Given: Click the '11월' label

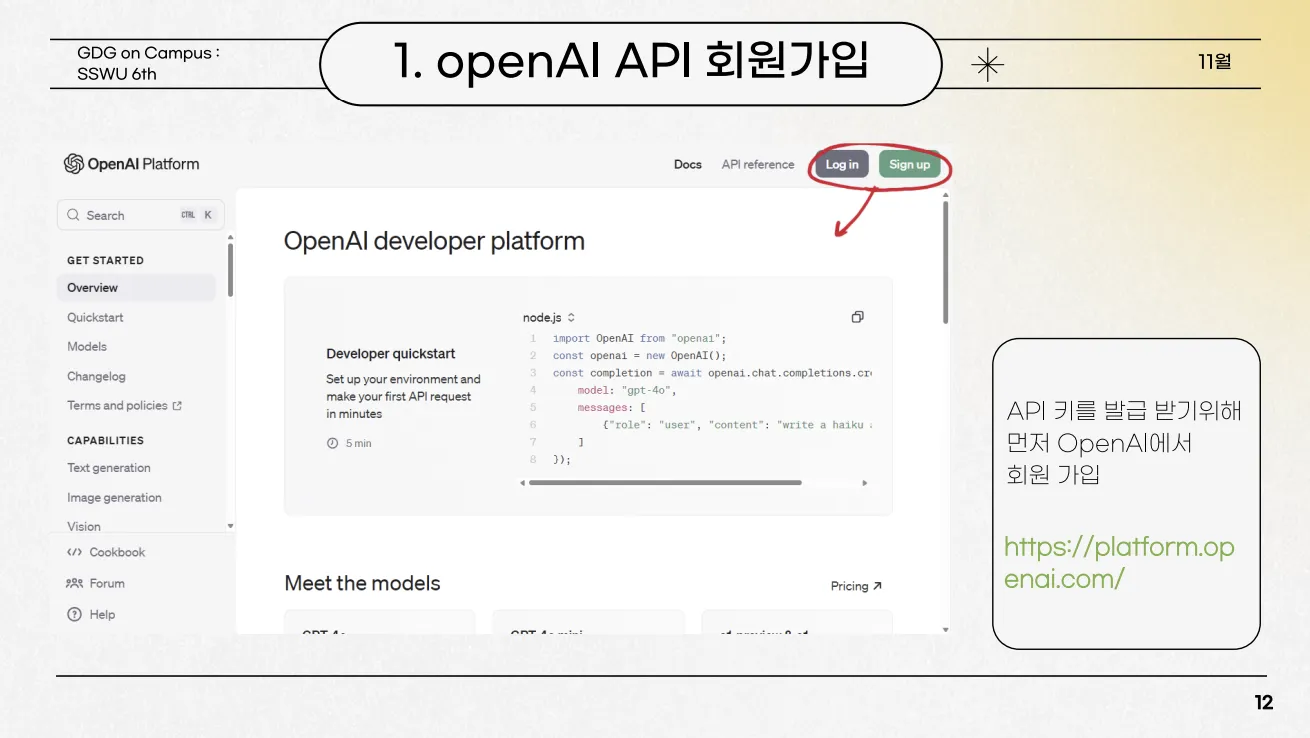Looking at the screenshot, I should pos(1215,62).
